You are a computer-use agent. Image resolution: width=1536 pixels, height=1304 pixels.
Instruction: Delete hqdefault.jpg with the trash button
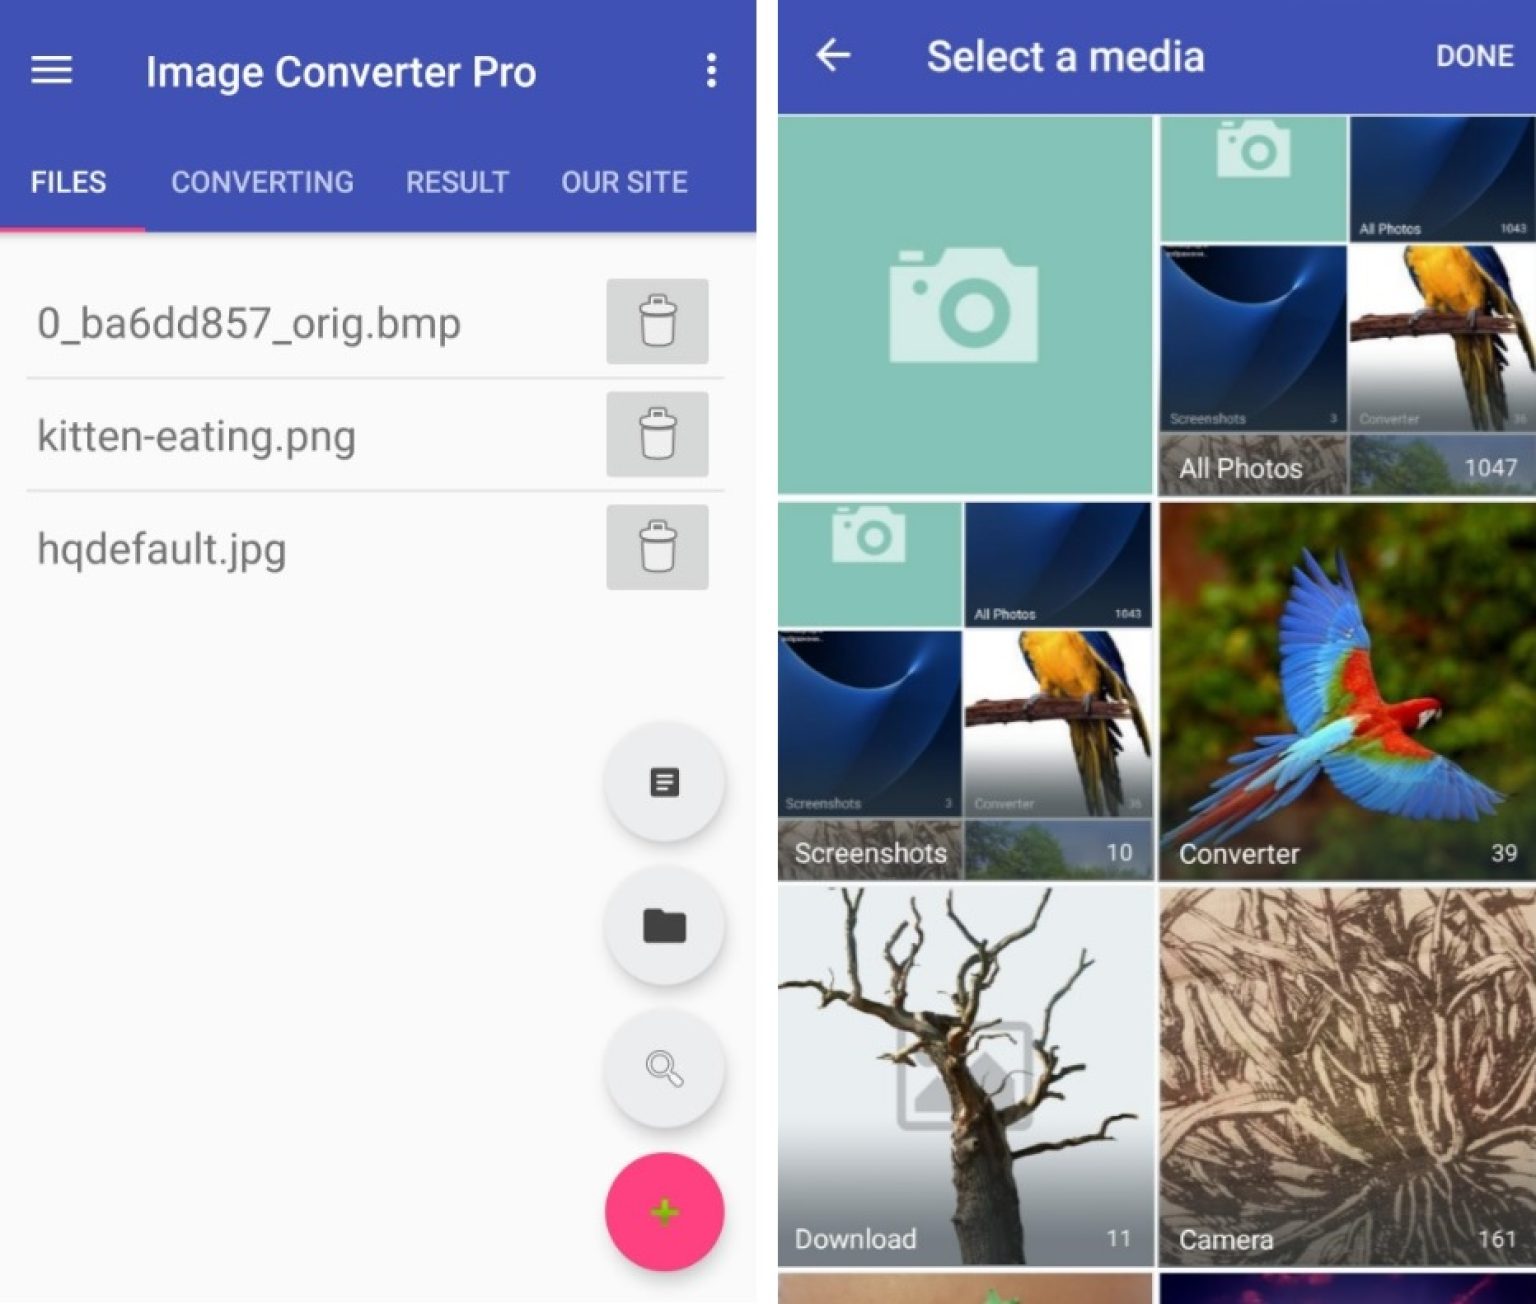click(x=657, y=547)
